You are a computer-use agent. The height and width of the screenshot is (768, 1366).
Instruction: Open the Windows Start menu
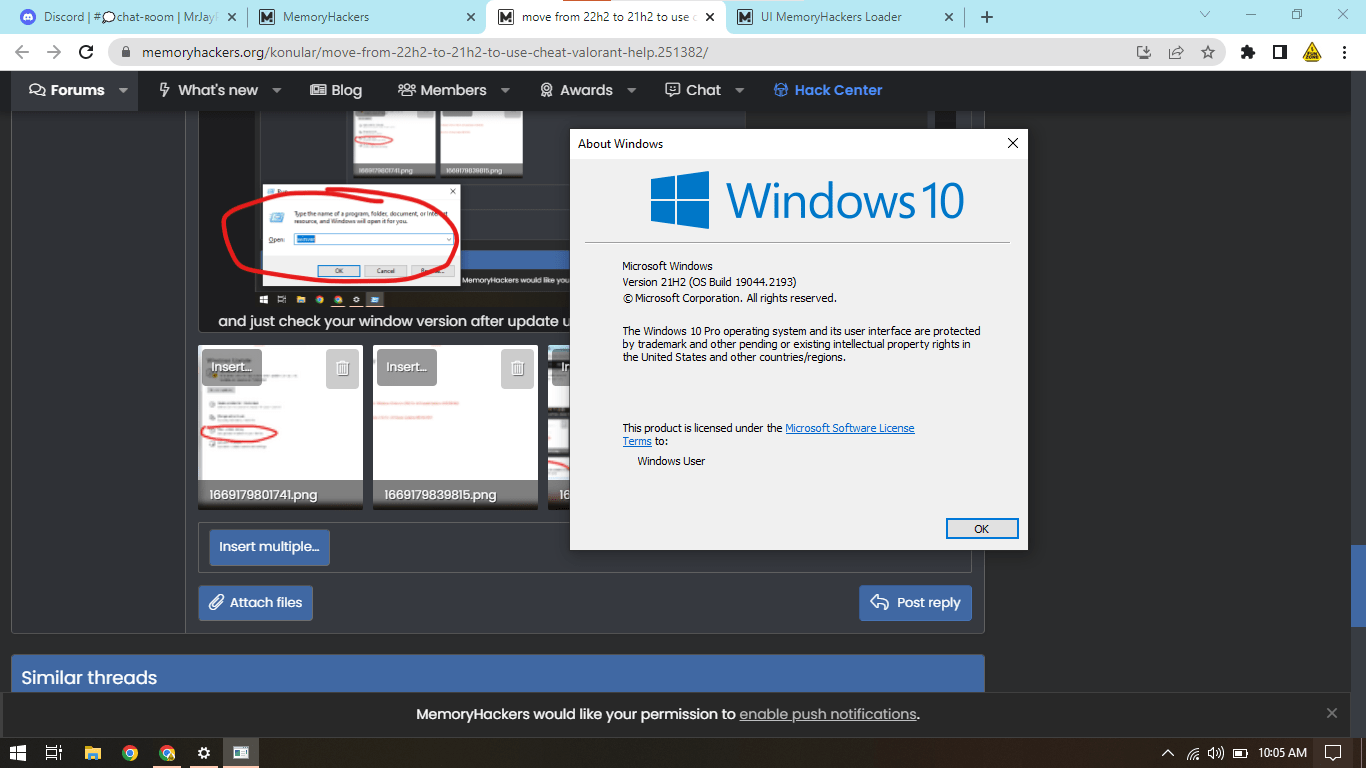coord(18,753)
